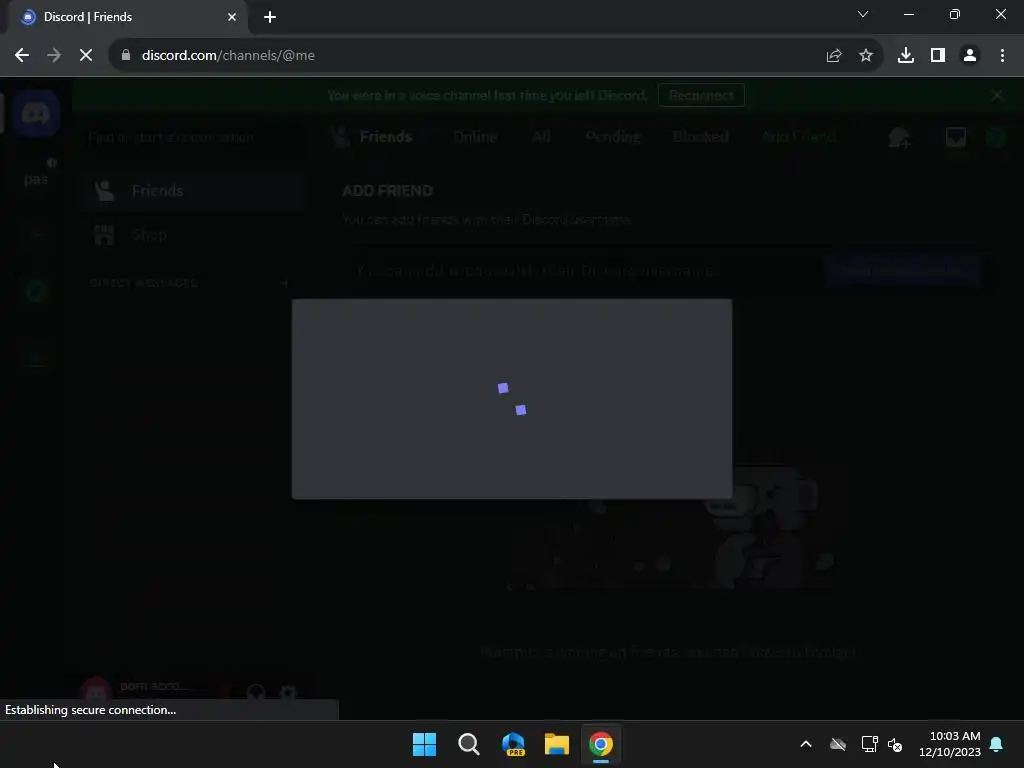Select the Discord | Friends browser tab
1024x768 pixels.
click(x=128, y=17)
